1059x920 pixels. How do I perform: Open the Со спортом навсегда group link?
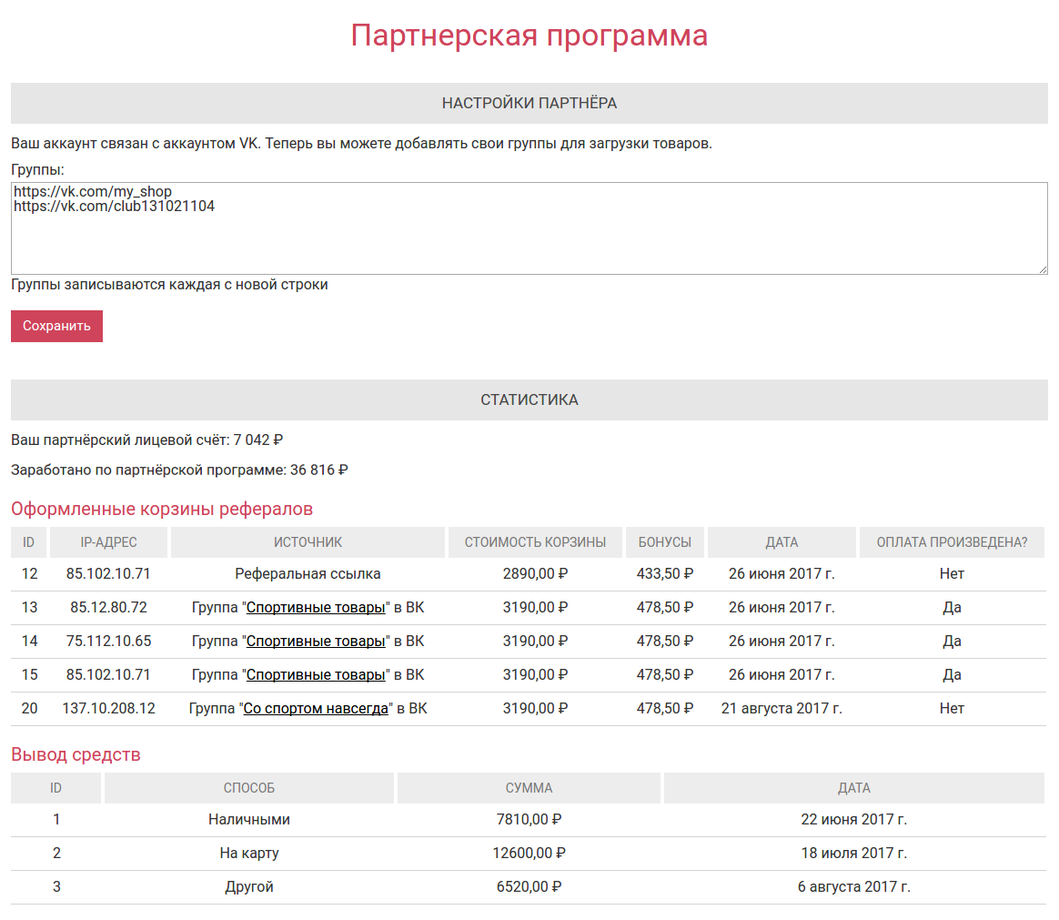[x=316, y=709]
